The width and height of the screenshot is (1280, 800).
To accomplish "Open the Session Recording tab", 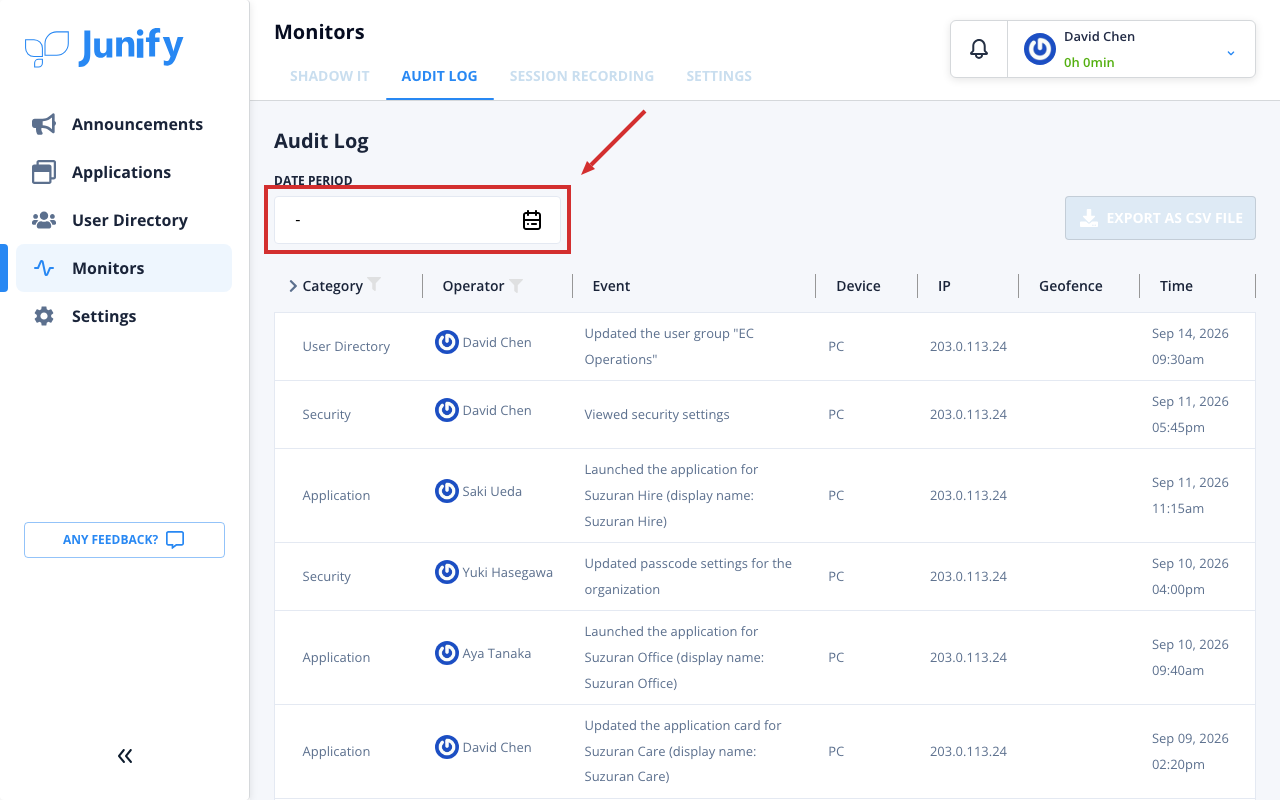I will pyautogui.click(x=582, y=76).
